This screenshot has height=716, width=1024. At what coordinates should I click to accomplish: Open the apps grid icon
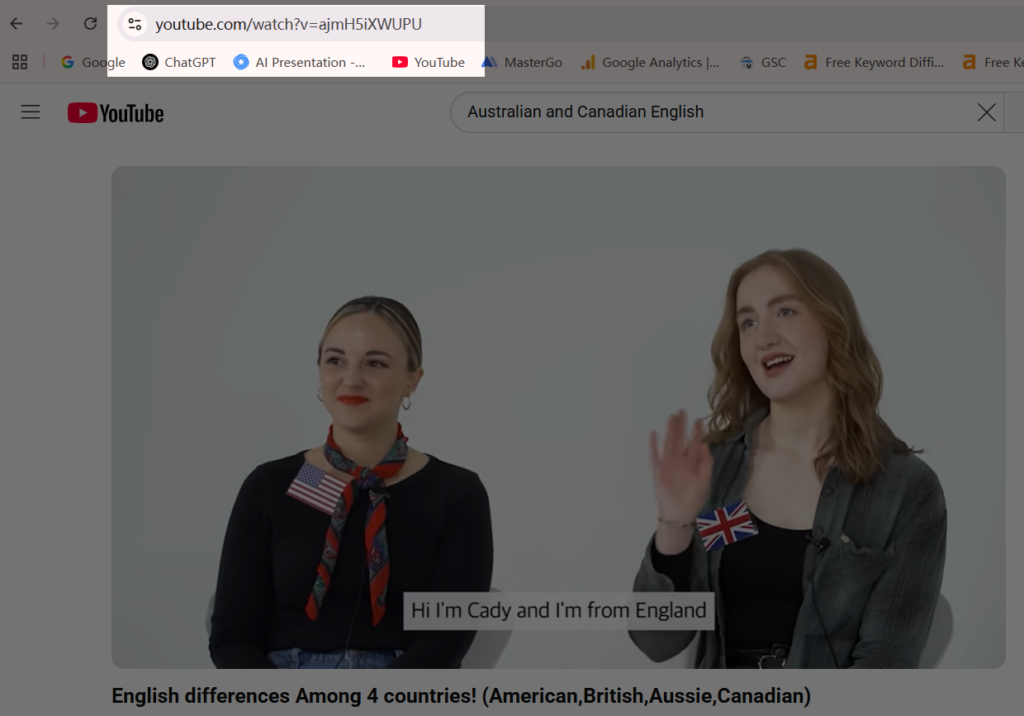point(19,62)
